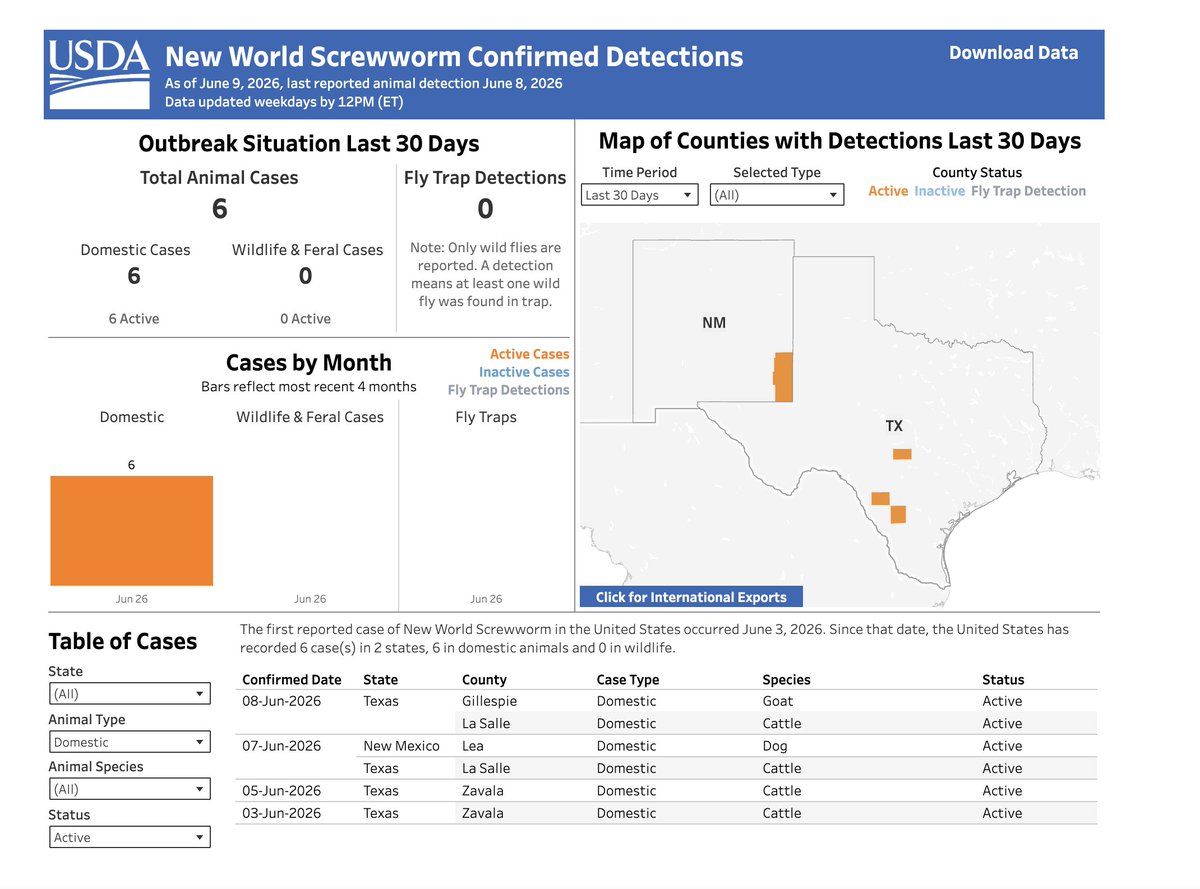Click the Gillespie County orange area on map
This screenshot has height=889, width=1200.
click(x=902, y=454)
